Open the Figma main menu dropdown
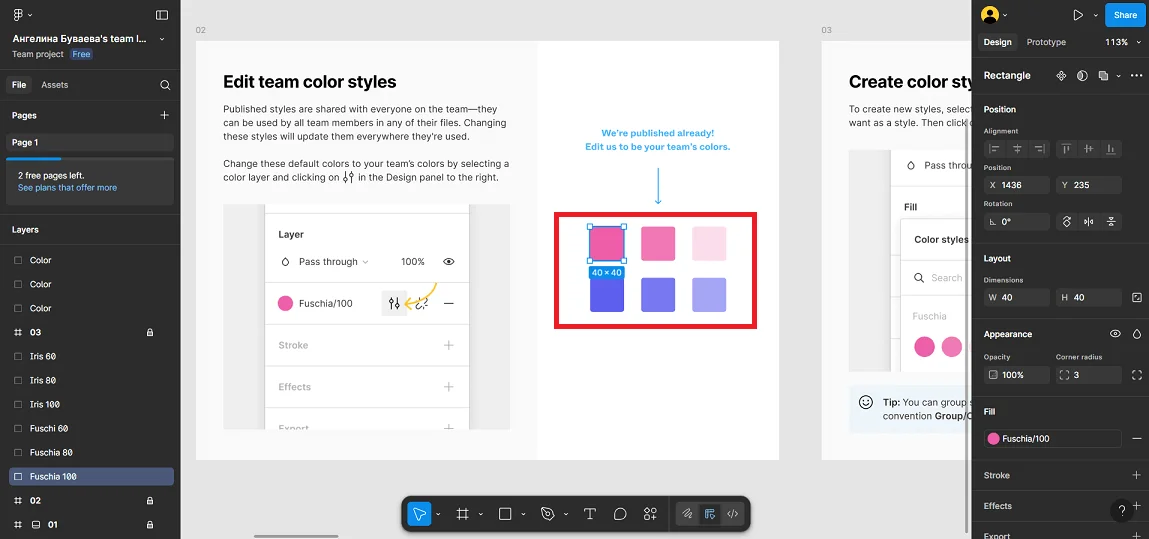Viewport: 1149px width, 539px height. coord(22,15)
